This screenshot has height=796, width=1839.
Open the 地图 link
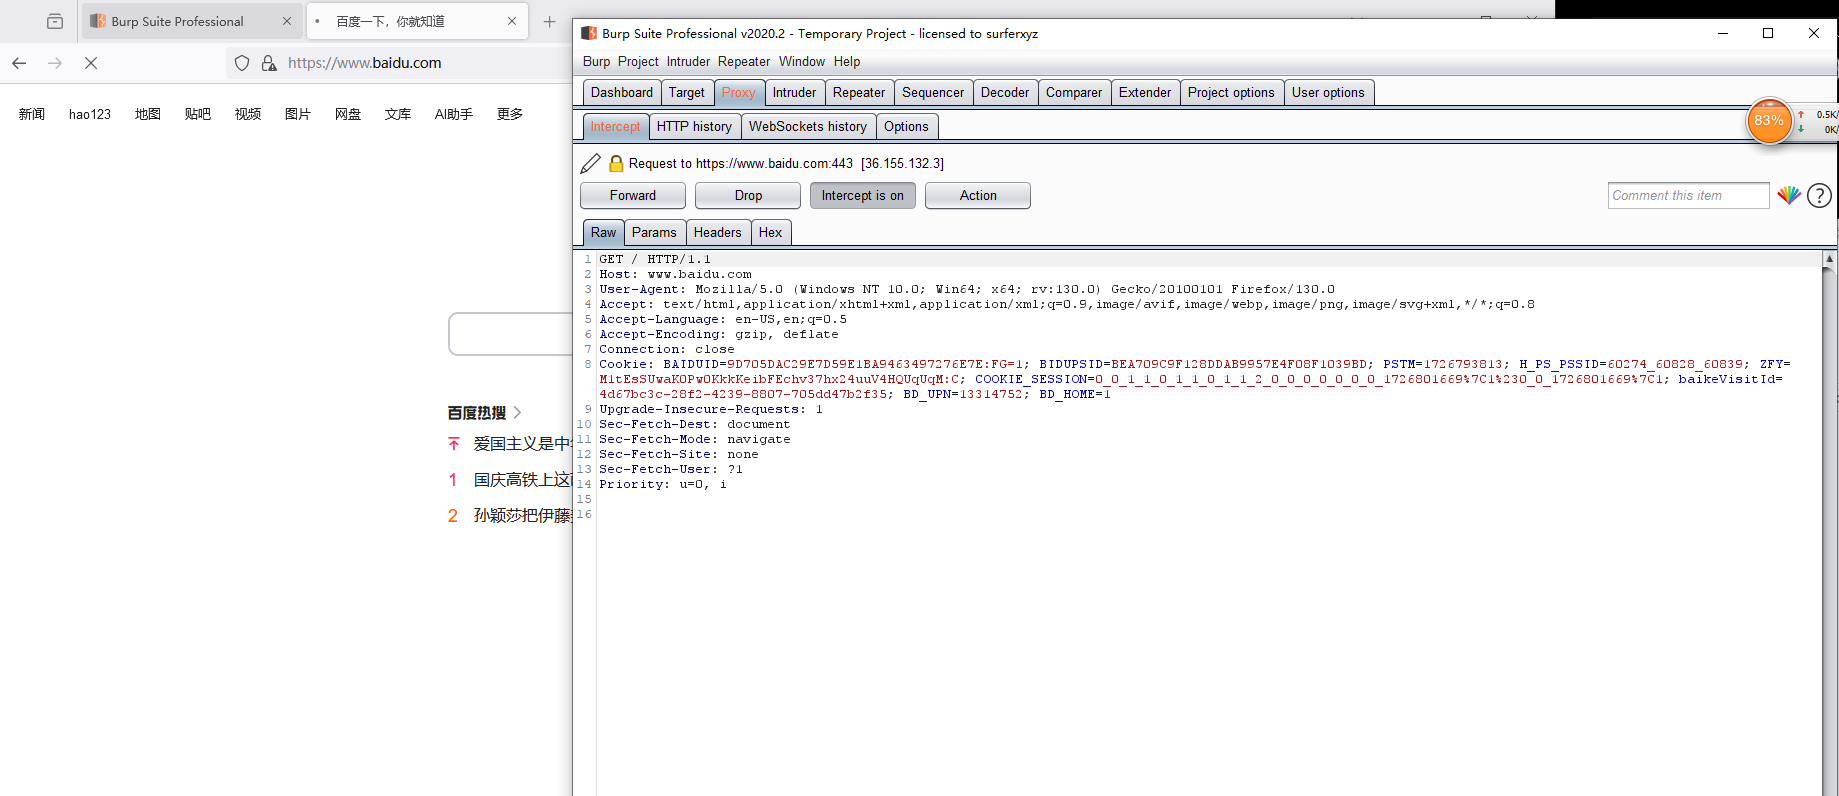click(x=148, y=114)
